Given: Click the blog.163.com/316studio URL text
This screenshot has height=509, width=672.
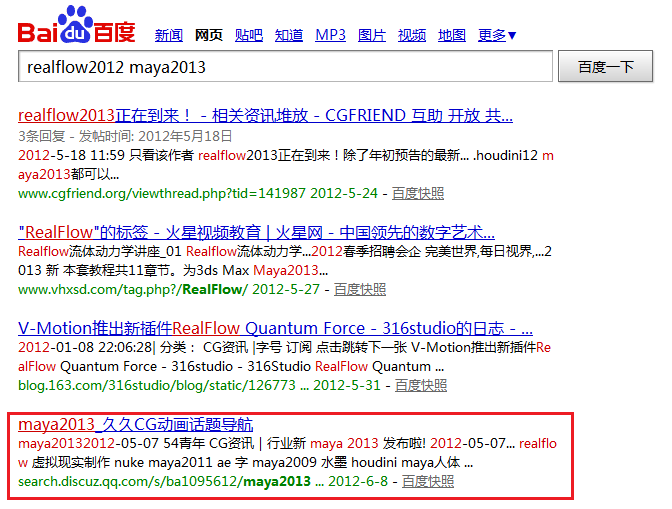Looking at the screenshot, I should click(x=157, y=385).
